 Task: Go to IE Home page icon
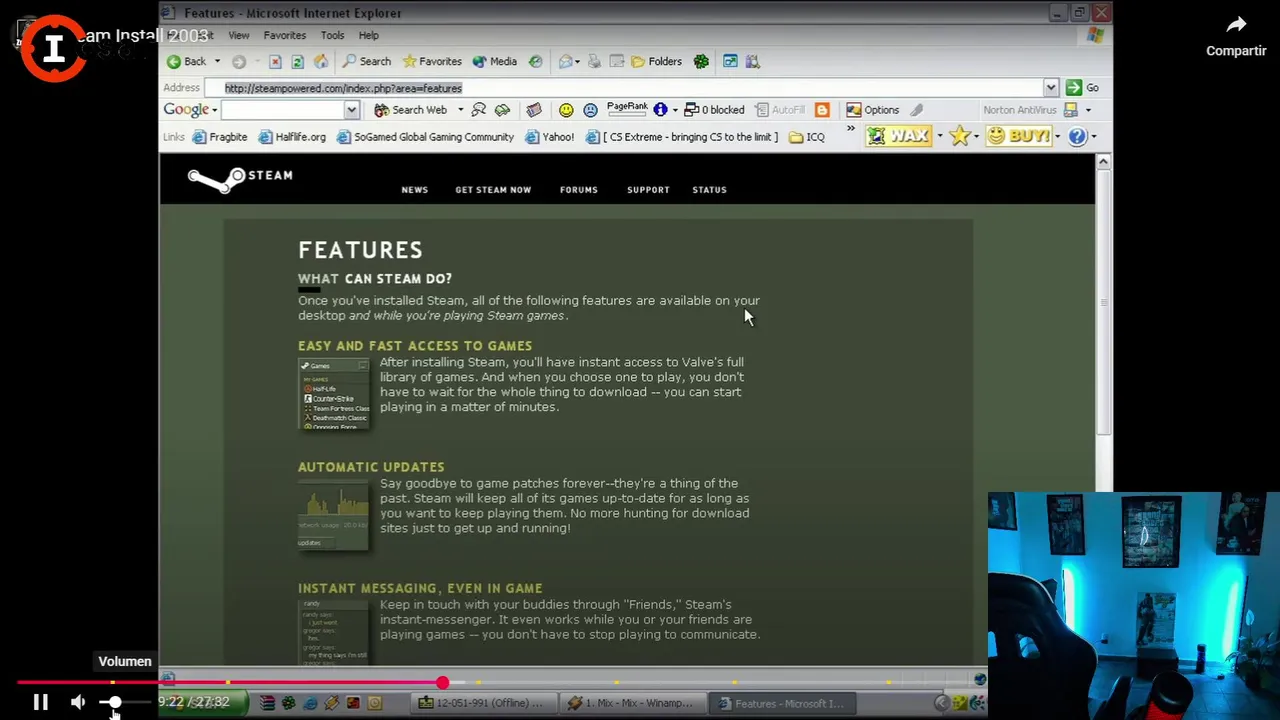point(320,62)
